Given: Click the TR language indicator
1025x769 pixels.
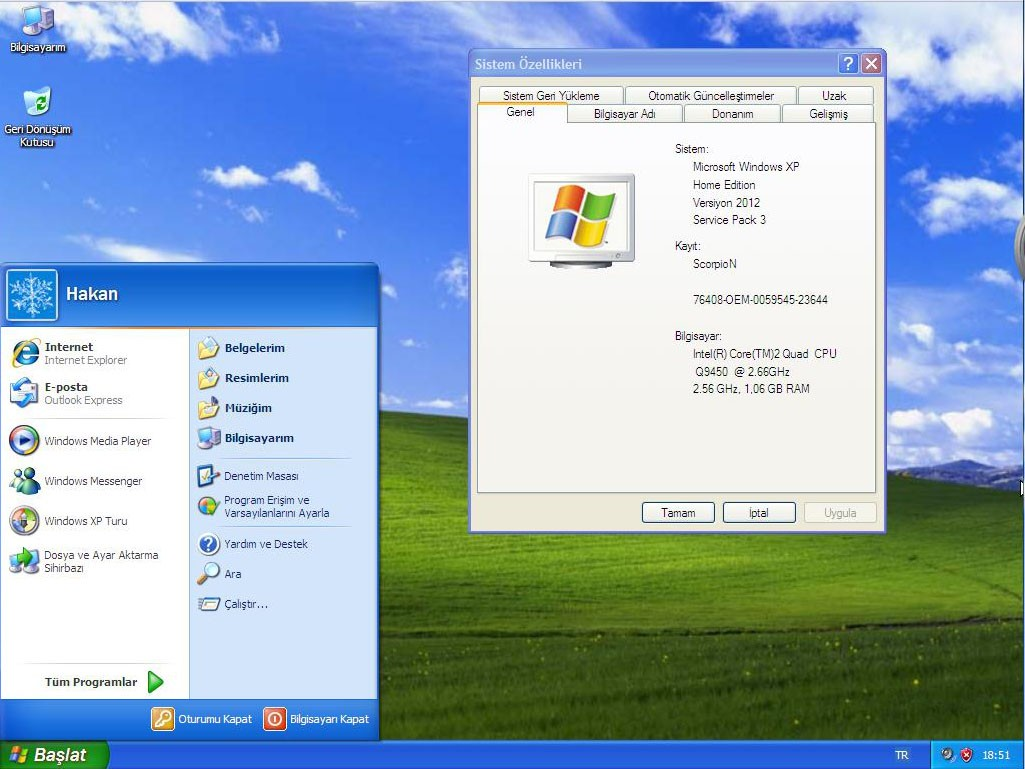Looking at the screenshot, I should (x=901, y=754).
